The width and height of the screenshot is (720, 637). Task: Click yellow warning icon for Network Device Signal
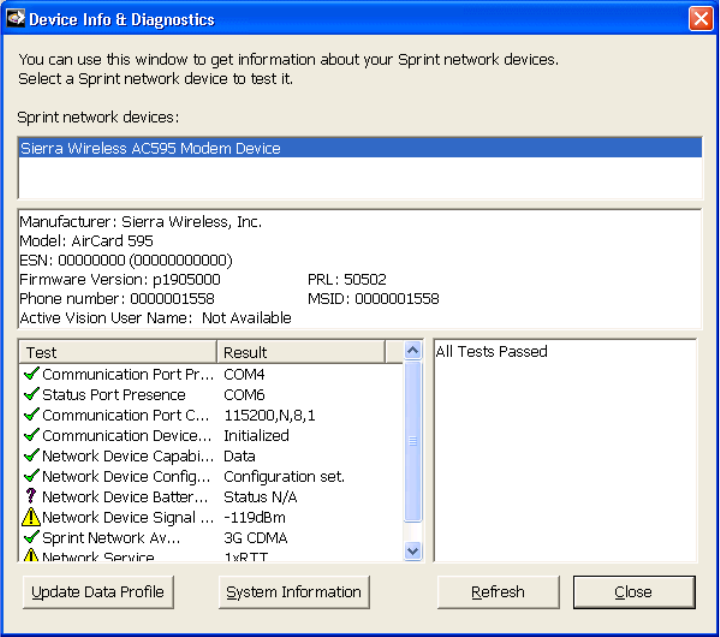(x=31, y=518)
